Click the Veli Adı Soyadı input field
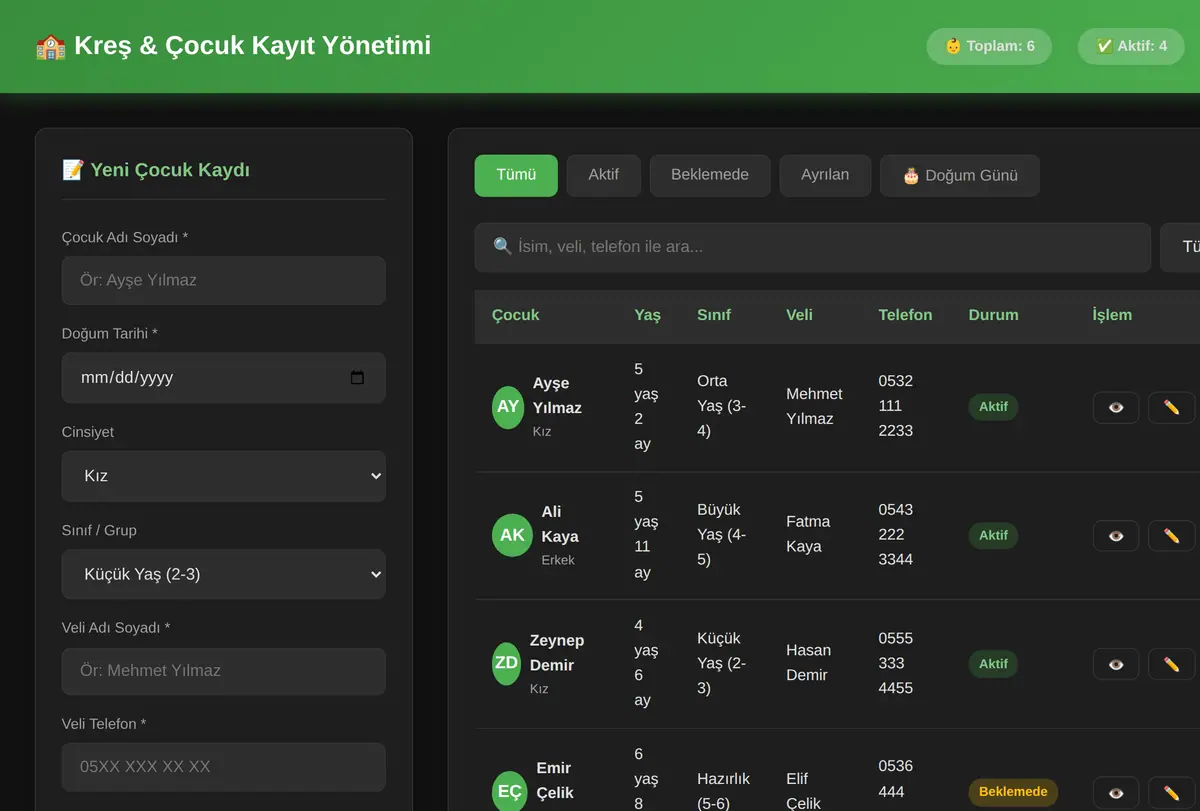The image size is (1200, 811). tap(224, 671)
